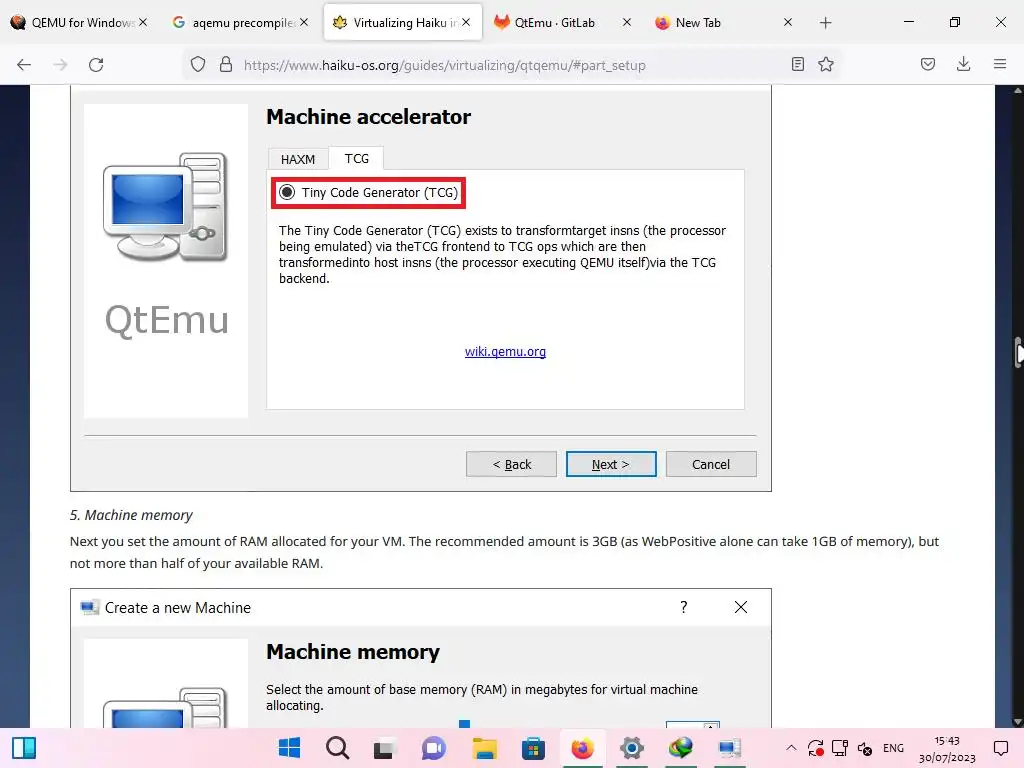The height and width of the screenshot is (768, 1024).
Task: Open Microsoft Store from the taskbar
Action: point(534,748)
